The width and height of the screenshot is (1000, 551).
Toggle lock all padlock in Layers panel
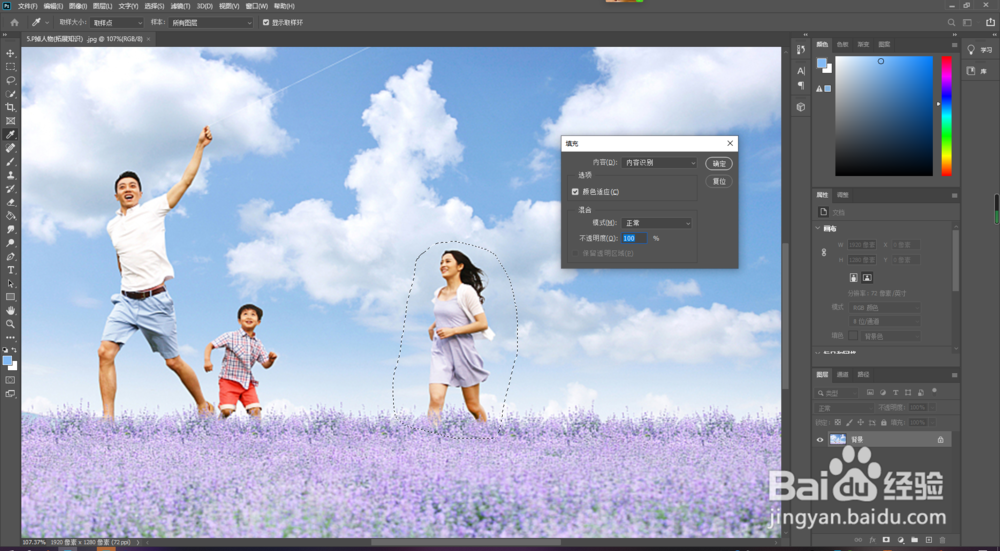tap(883, 422)
